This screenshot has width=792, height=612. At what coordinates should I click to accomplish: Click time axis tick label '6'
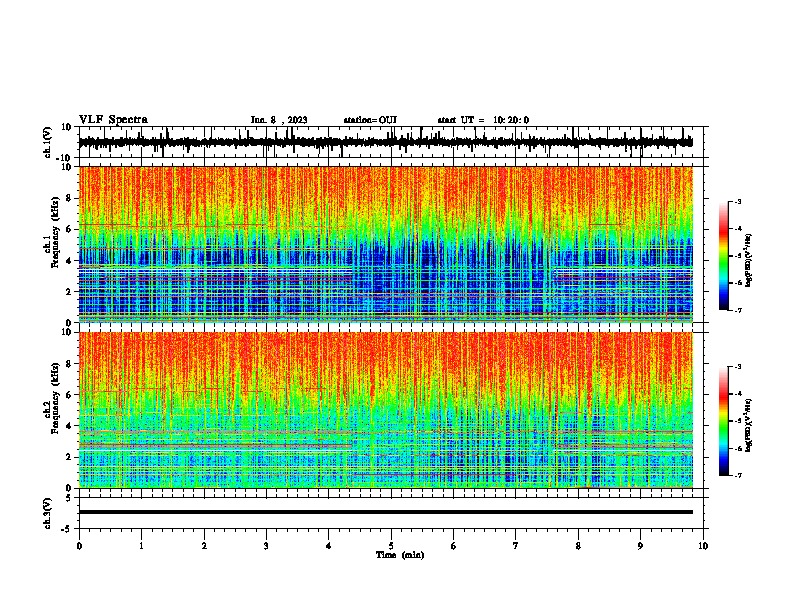point(454,546)
